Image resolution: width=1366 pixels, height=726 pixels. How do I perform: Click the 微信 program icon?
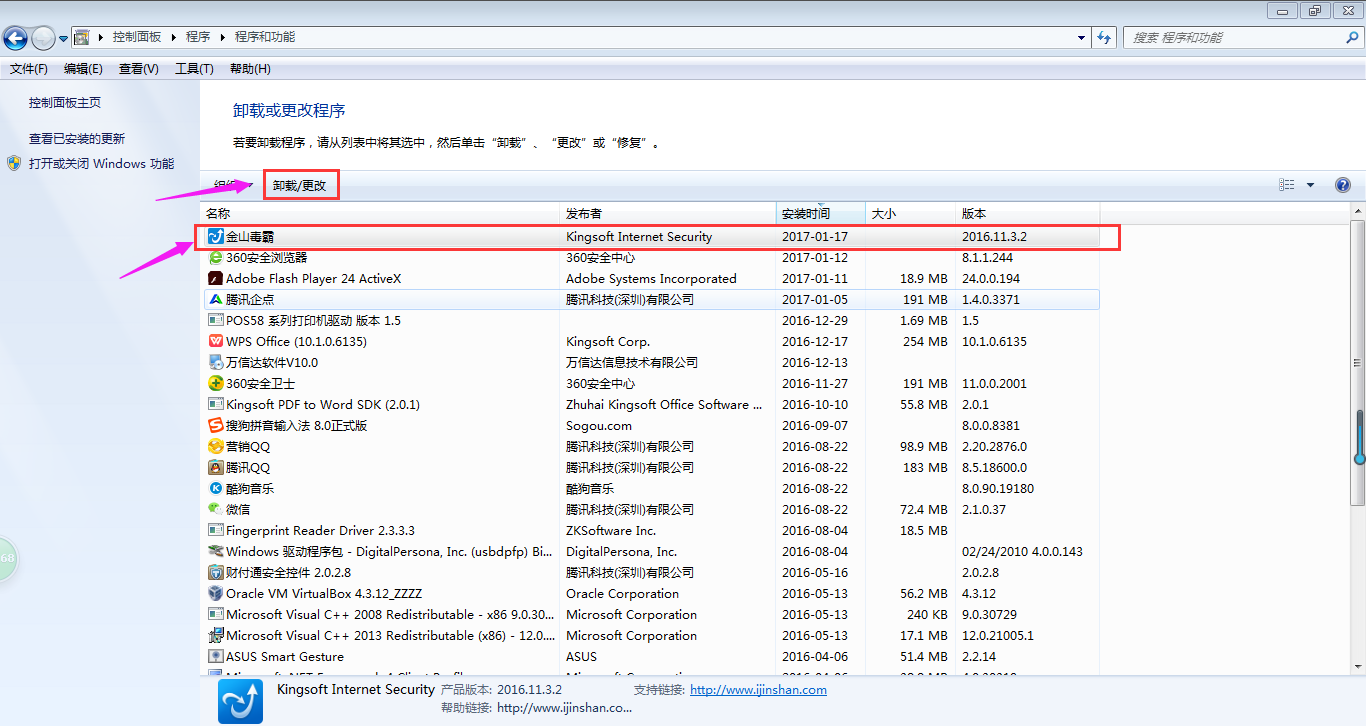(x=215, y=510)
